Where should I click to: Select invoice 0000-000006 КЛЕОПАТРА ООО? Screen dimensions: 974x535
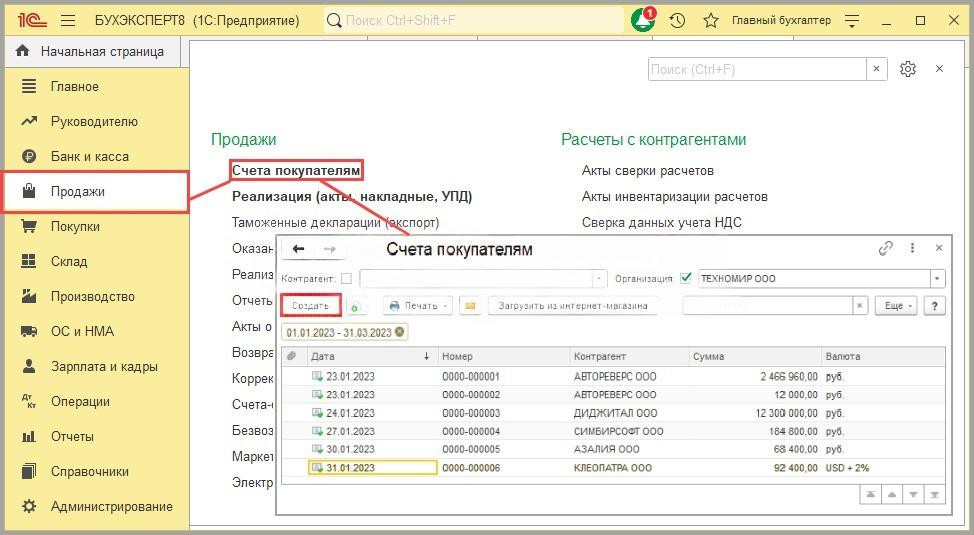613,468
